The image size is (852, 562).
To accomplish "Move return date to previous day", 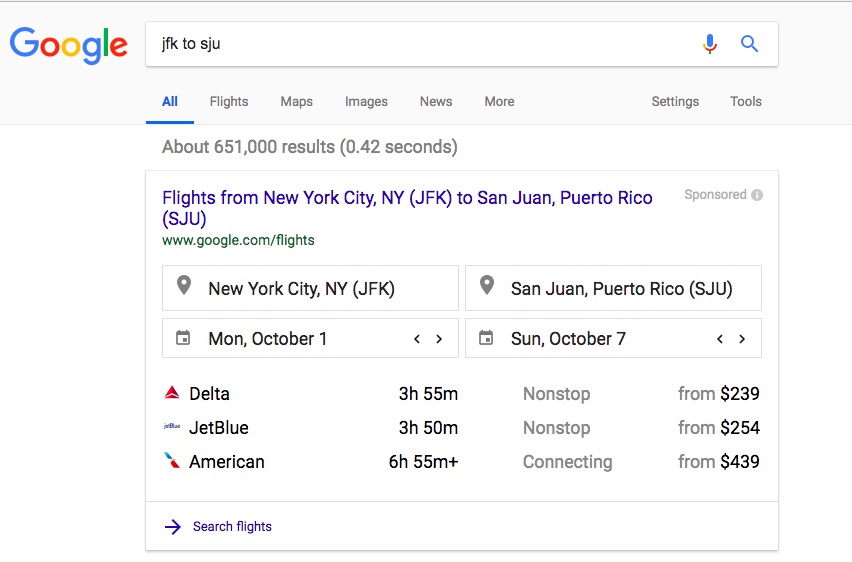I will point(720,339).
